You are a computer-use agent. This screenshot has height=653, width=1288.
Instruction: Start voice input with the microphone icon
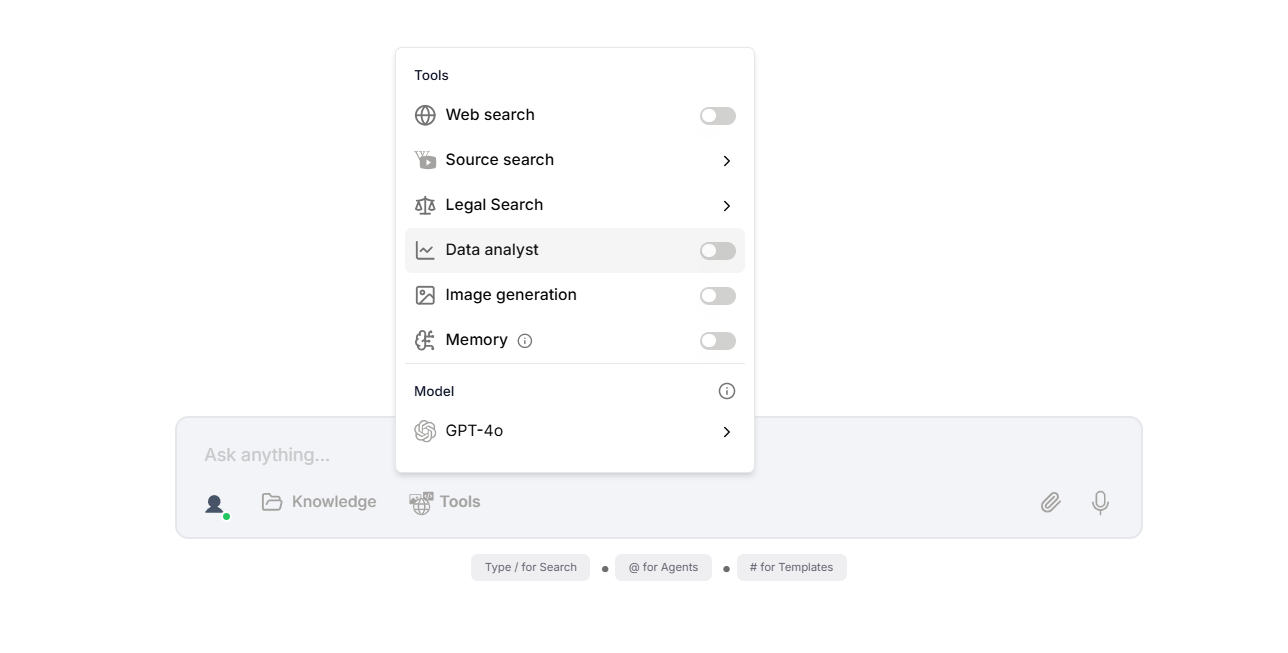tap(1100, 502)
